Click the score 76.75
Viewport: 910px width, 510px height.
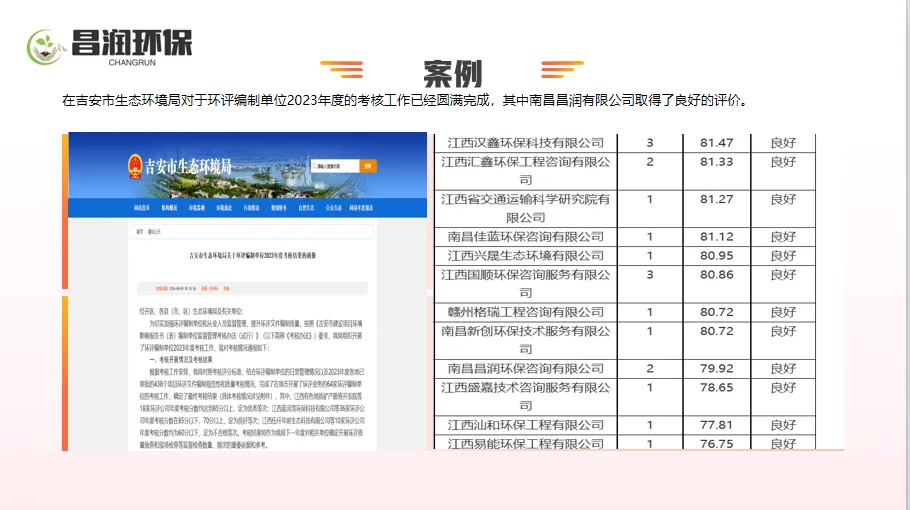pos(716,444)
